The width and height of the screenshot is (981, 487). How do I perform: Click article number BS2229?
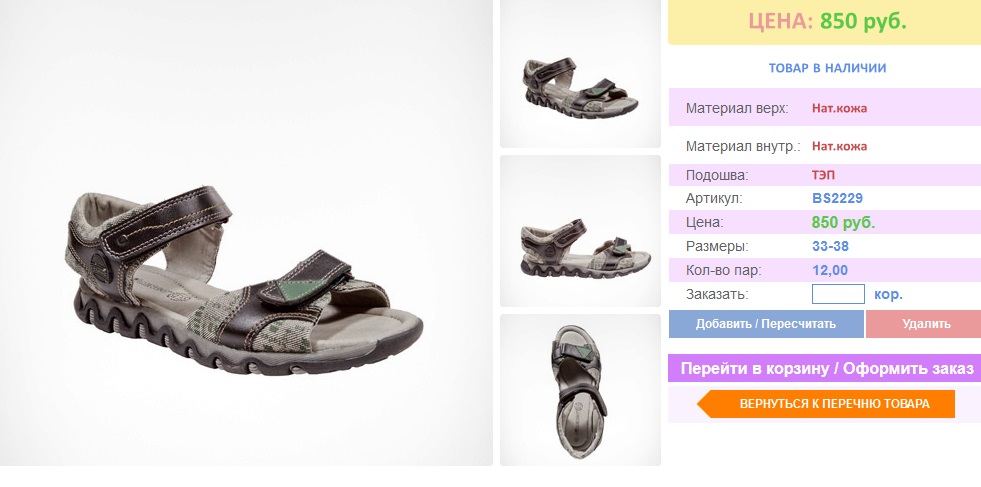click(x=837, y=198)
